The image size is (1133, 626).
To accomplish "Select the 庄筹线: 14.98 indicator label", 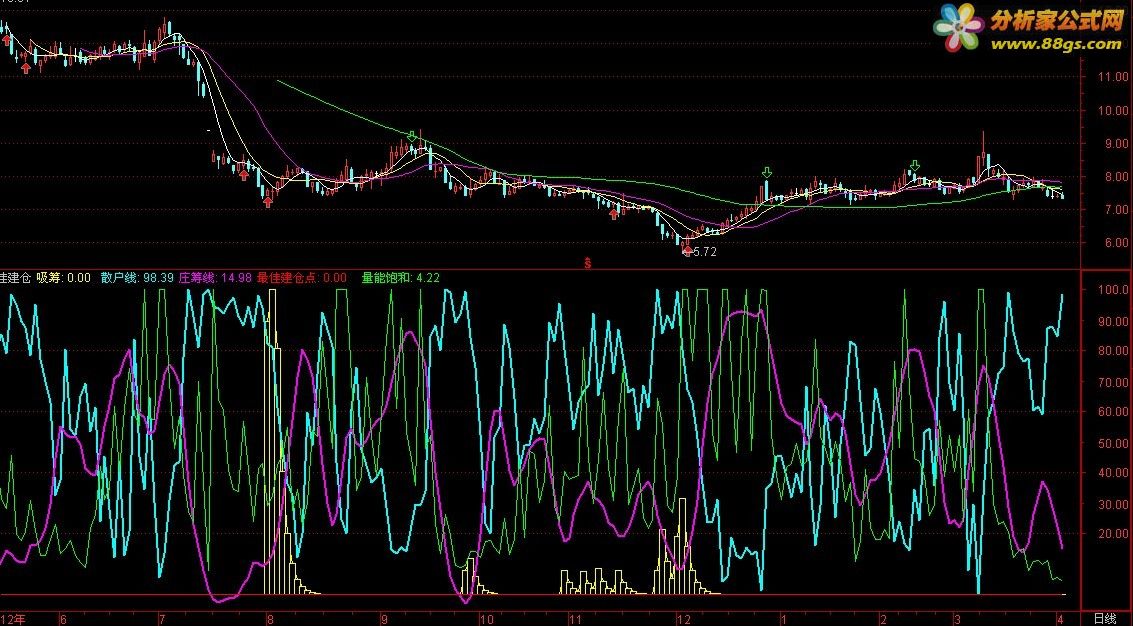I will [215, 278].
